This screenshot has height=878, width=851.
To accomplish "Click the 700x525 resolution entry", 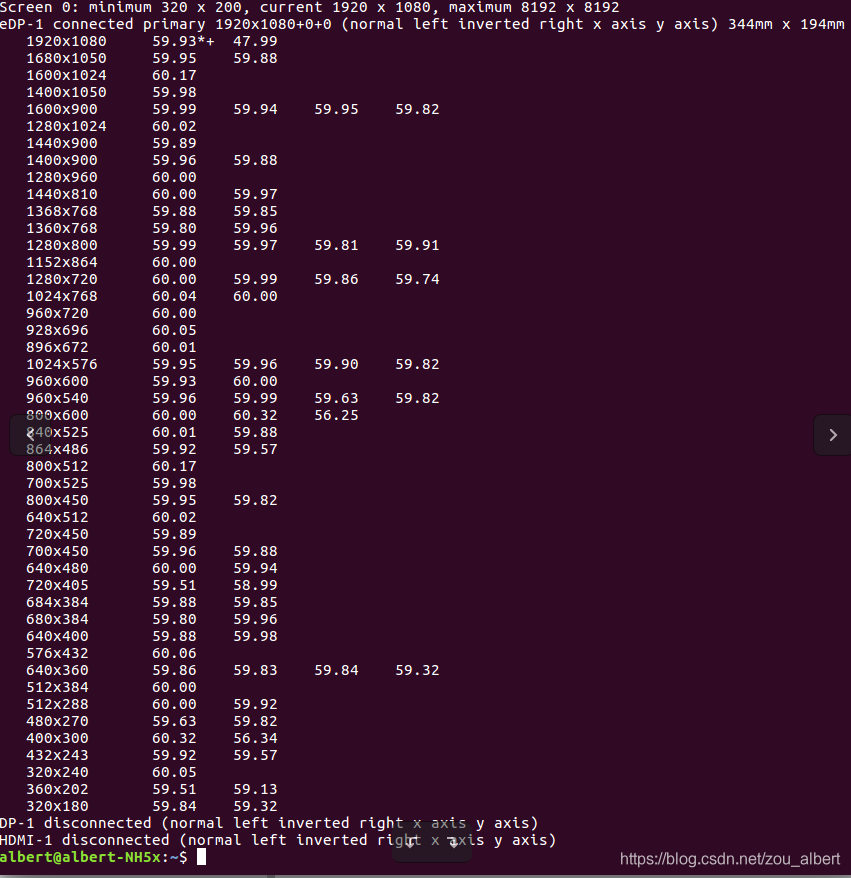I will click(x=57, y=483).
